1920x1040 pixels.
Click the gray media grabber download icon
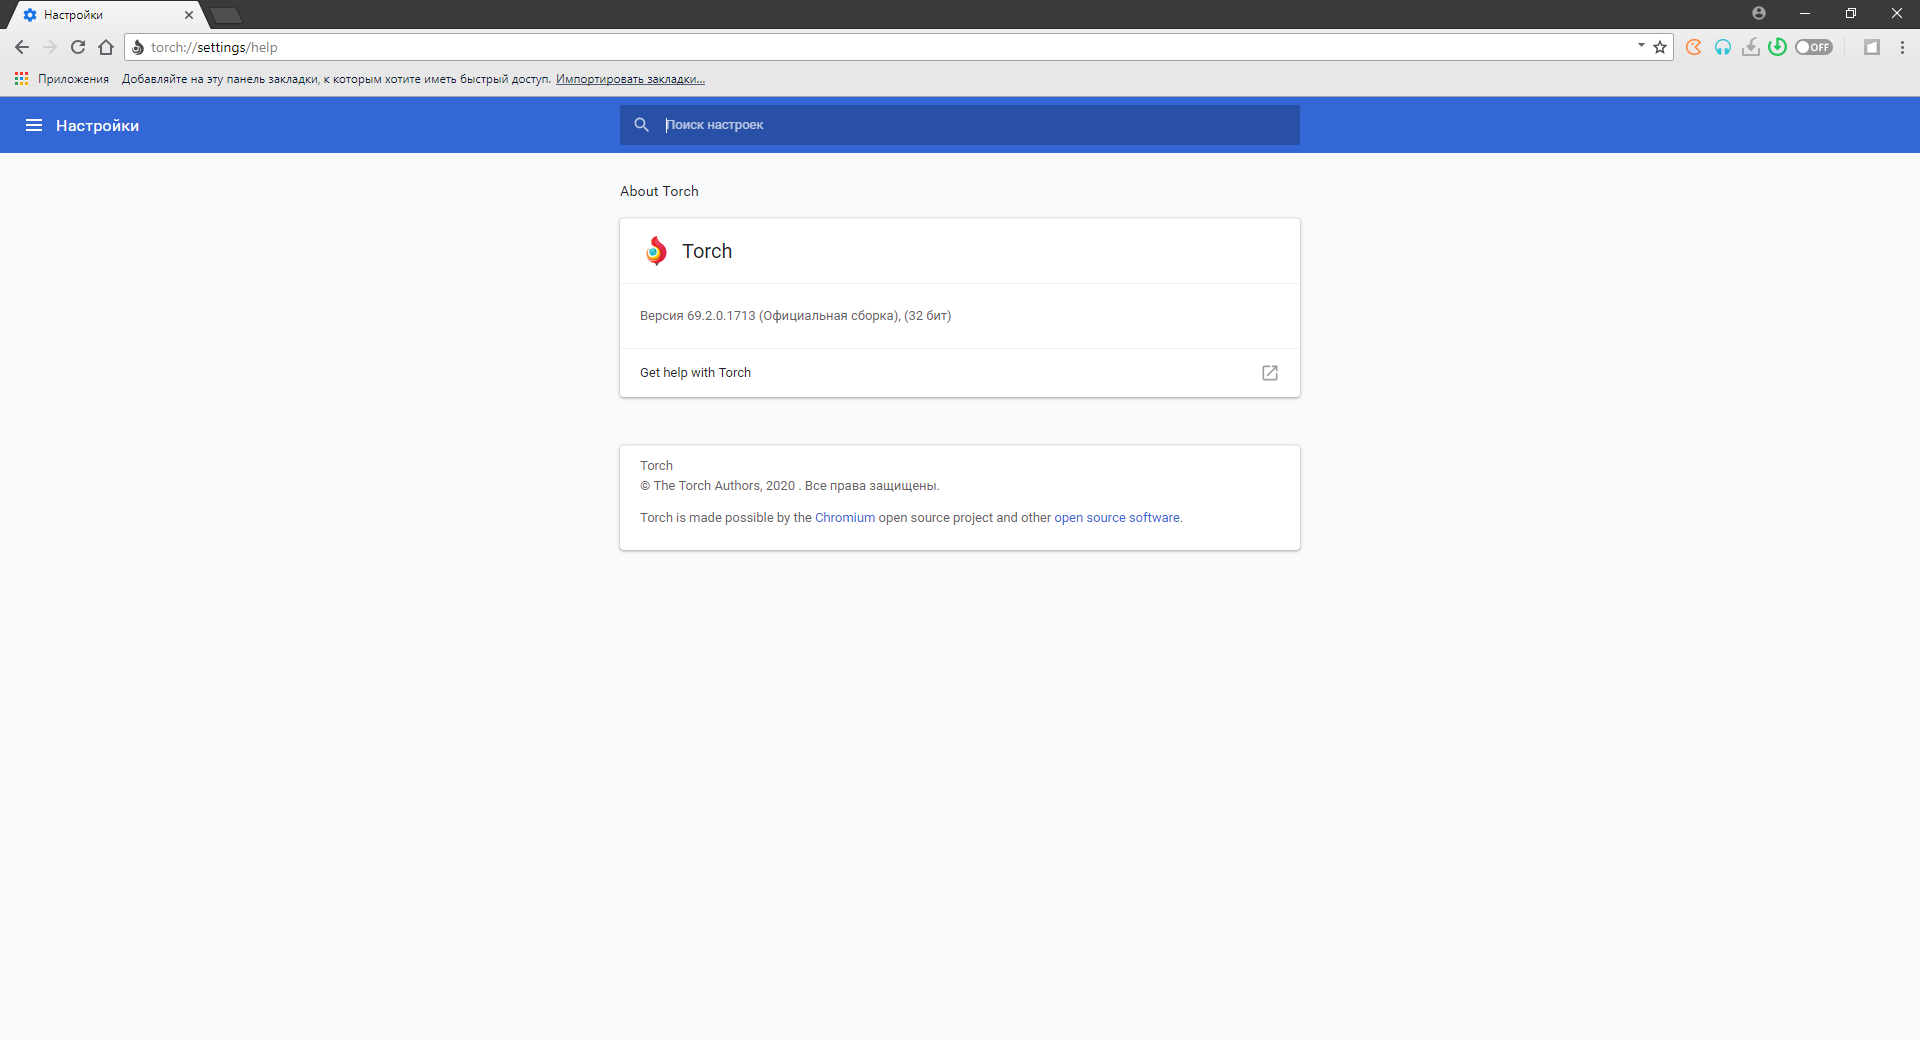pyautogui.click(x=1750, y=47)
